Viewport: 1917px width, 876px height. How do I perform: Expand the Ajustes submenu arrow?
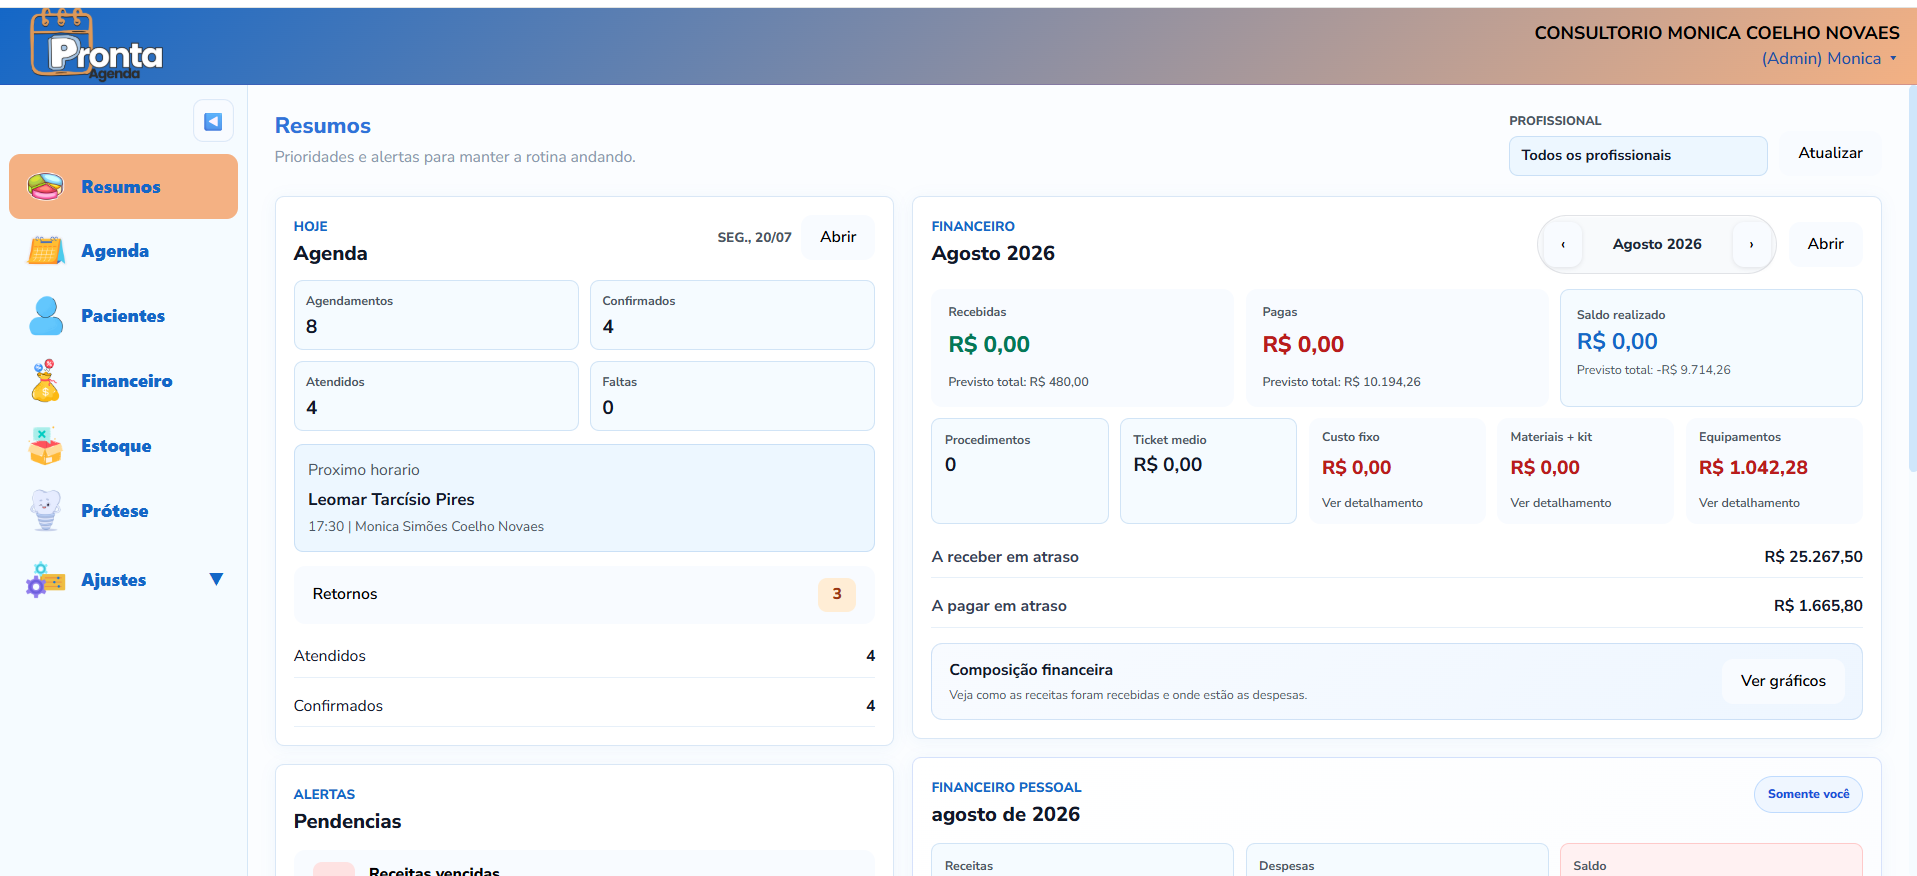(x=216, y=579)
